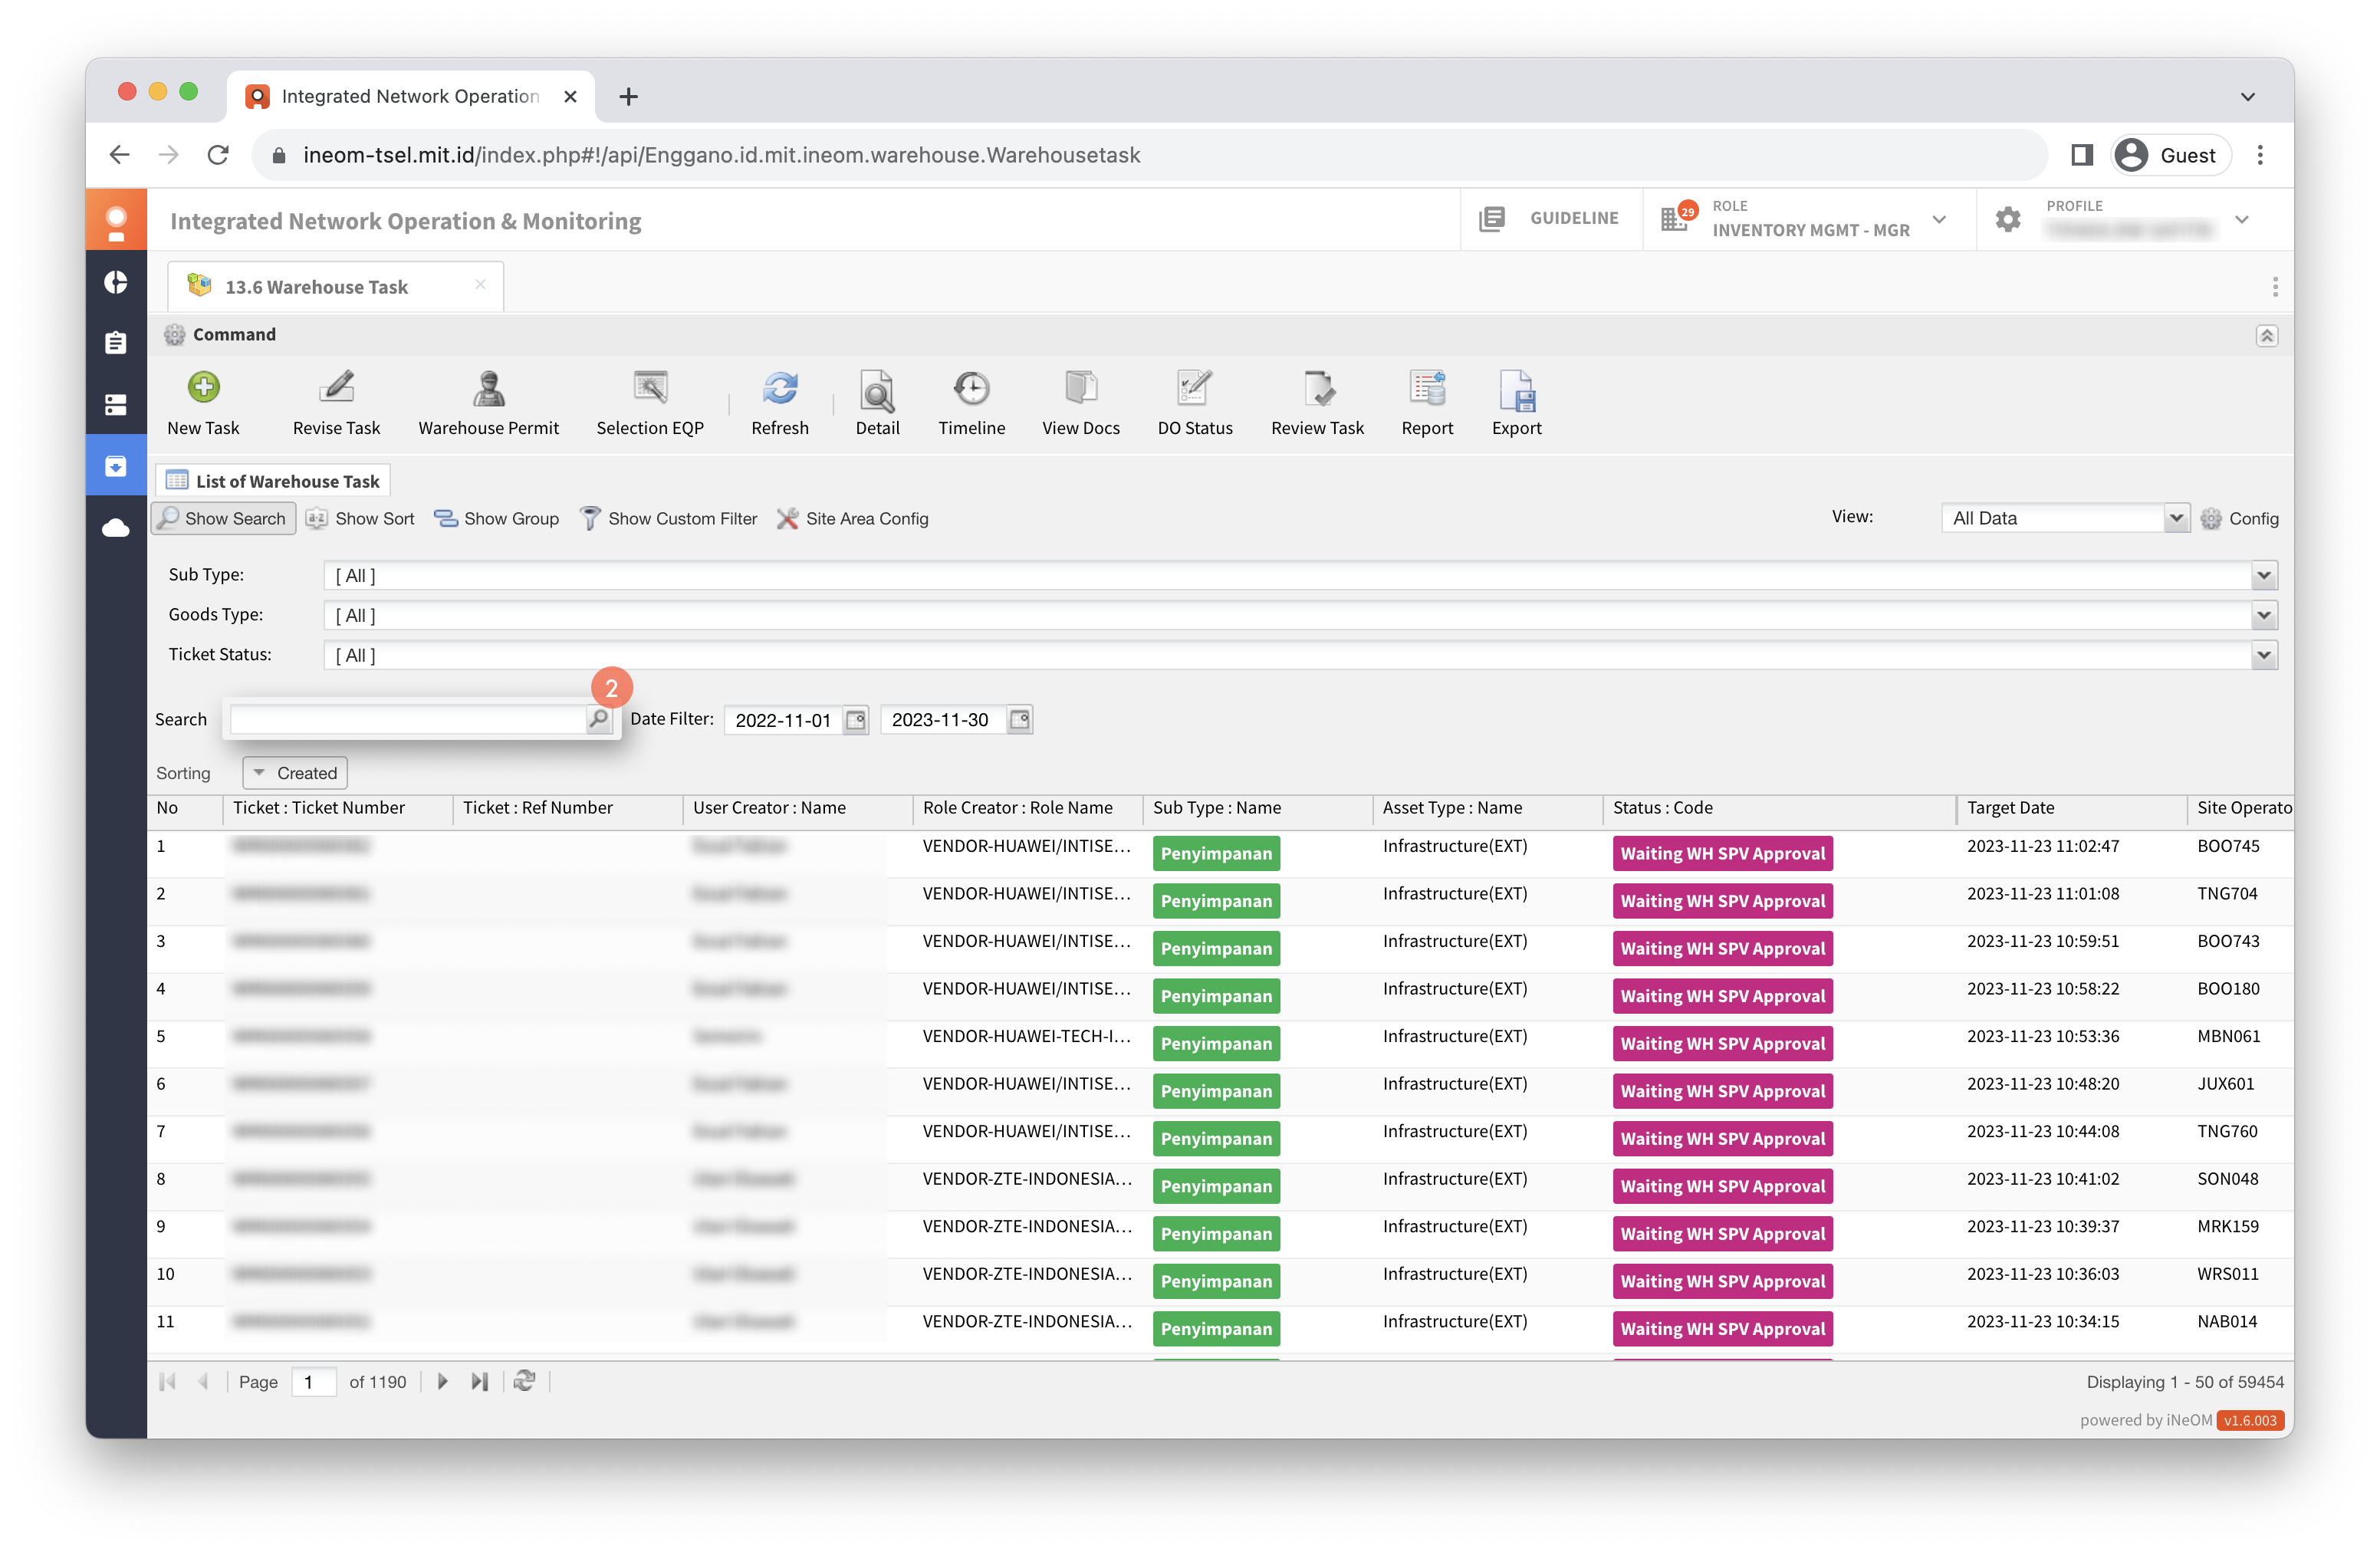The width and height of the screenshot is (2380, 1552).
Task: Show the Timeline command
Action: (971, 403)
